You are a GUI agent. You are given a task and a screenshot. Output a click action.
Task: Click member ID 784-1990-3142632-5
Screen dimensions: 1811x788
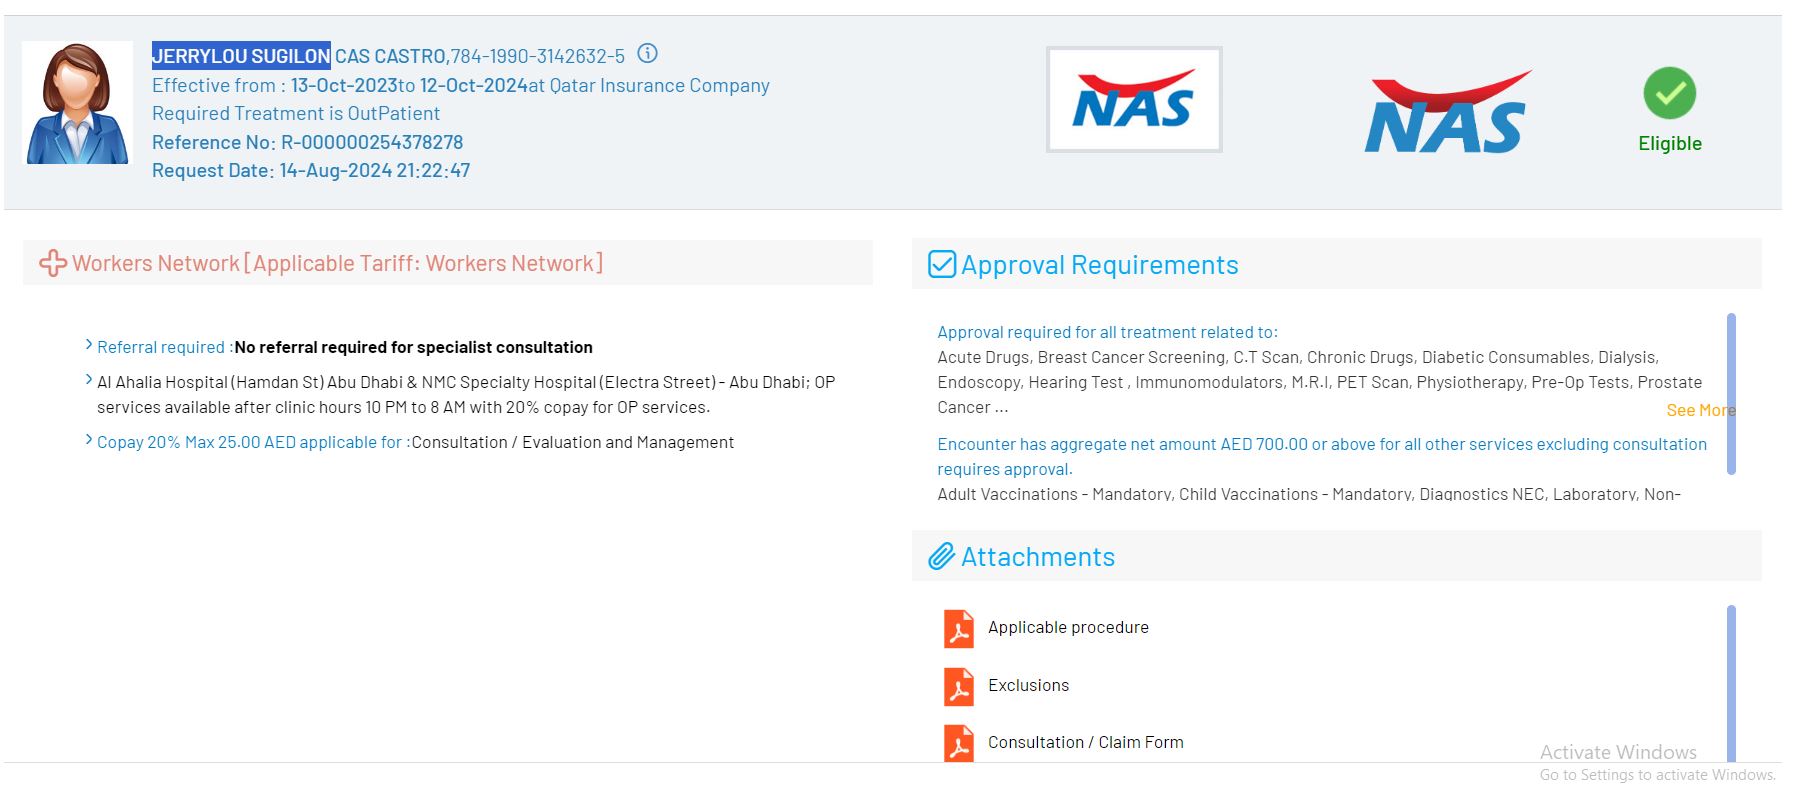pyautogui.click(x=538, y=56)
